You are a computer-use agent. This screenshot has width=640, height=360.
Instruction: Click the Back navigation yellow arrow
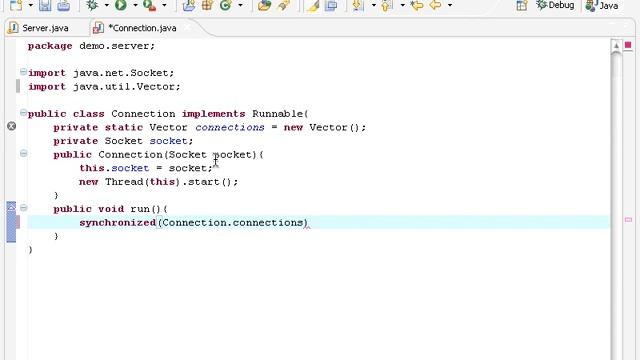click(x=436, y=5)
